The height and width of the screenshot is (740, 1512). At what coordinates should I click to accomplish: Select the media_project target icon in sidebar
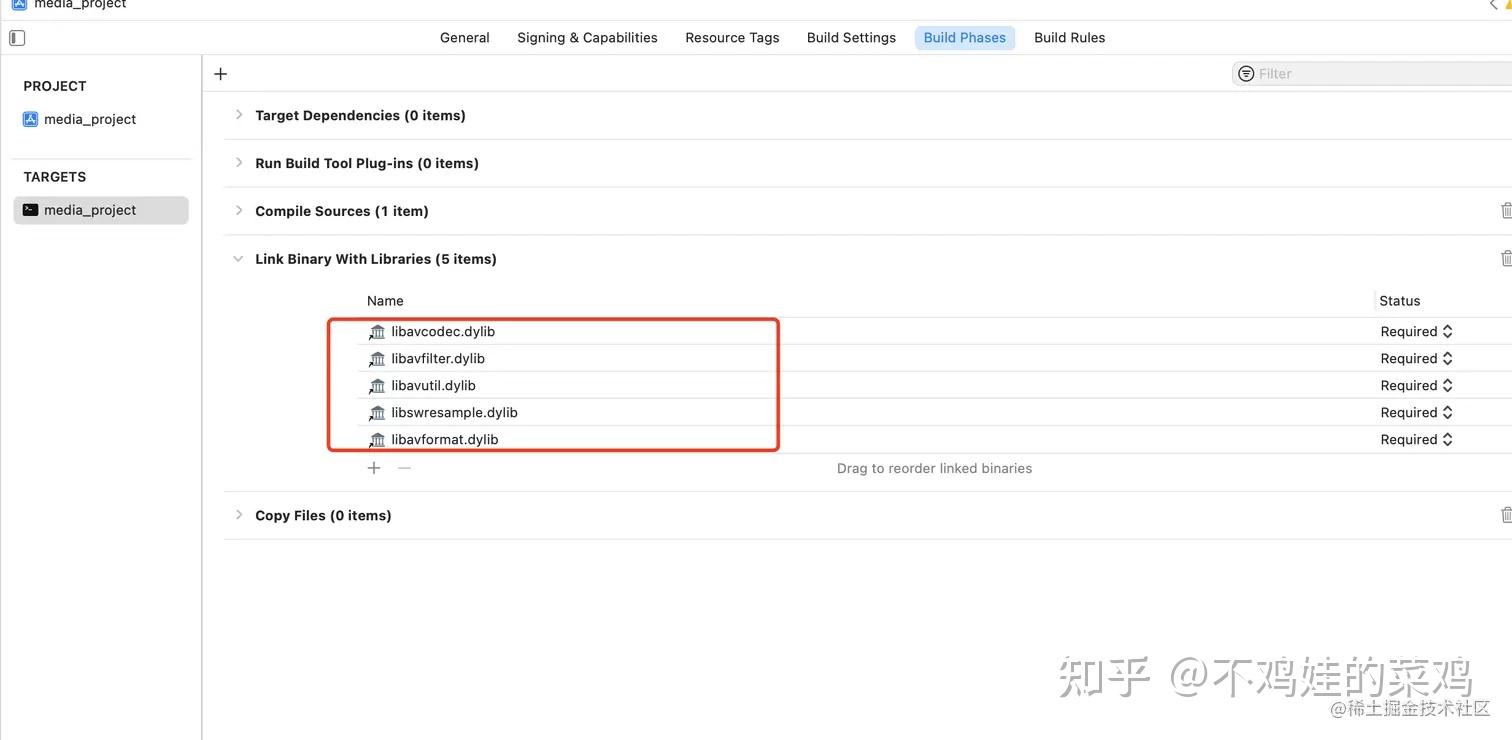point(29,210)
